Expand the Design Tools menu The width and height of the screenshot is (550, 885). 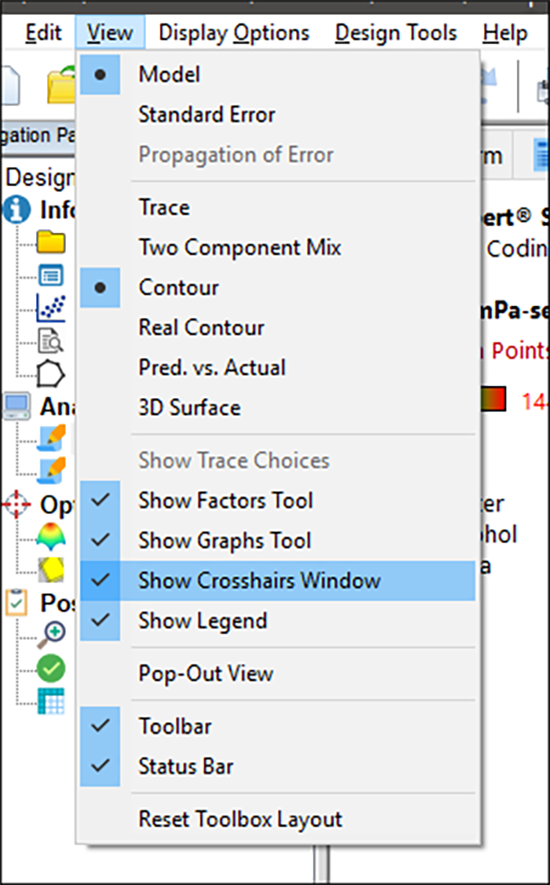396,33
